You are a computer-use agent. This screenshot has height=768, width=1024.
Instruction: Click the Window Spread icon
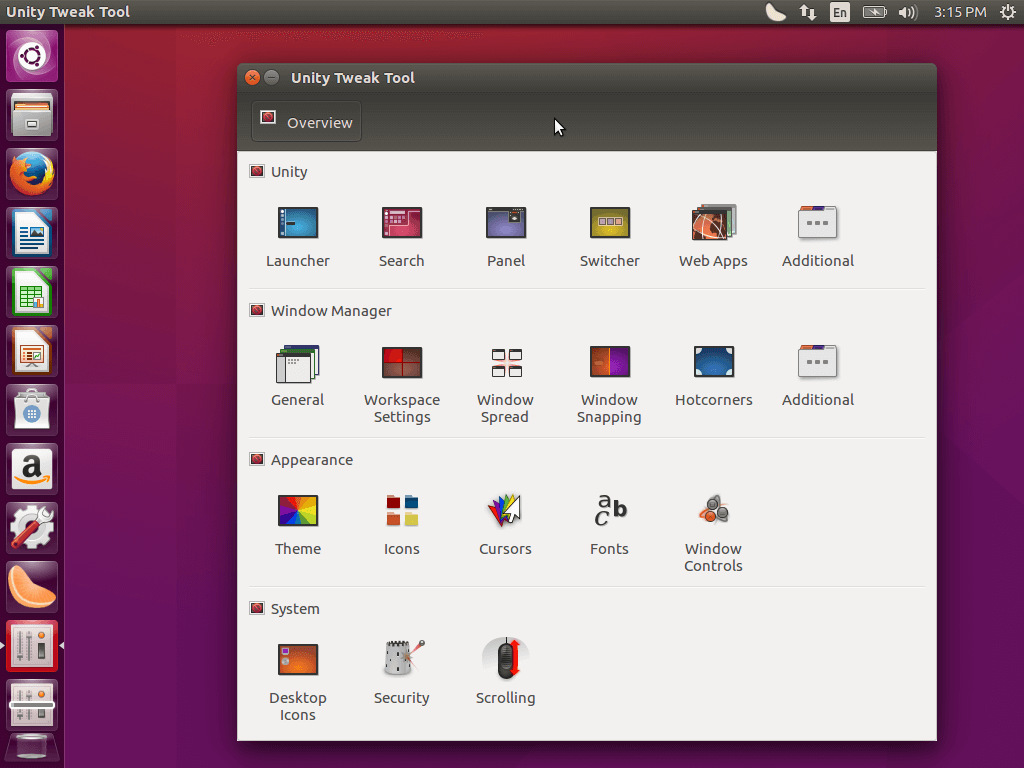tap(505, 362)
